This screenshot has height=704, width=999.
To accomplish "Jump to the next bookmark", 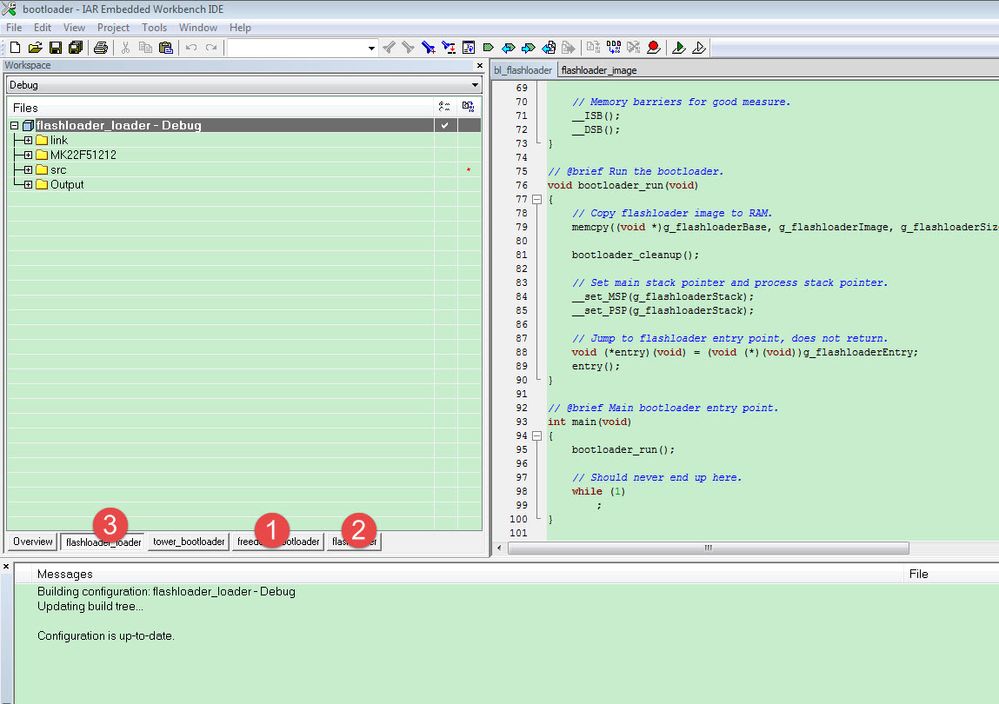I will click(528, 48).
